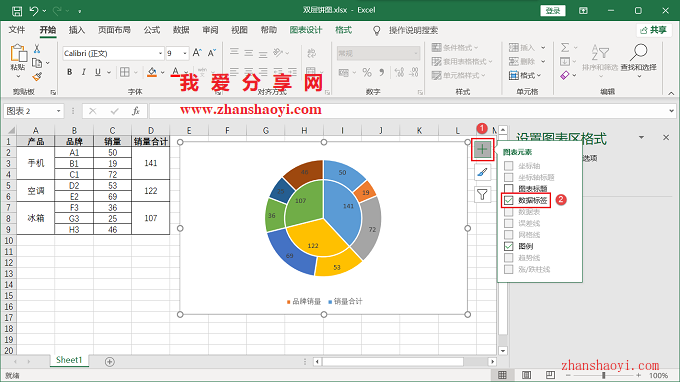The image size is (680, 382).
Task: Toggle the 坐标轴 axes checkbox
Action: (509, 166)
